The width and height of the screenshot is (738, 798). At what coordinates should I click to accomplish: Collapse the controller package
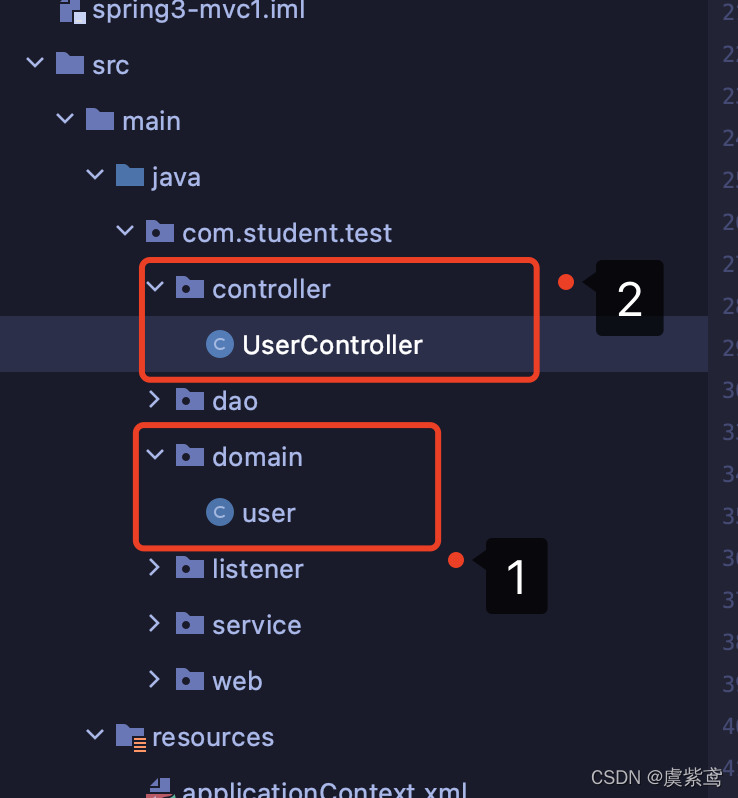pyautogui.click(x=155, y=288)
